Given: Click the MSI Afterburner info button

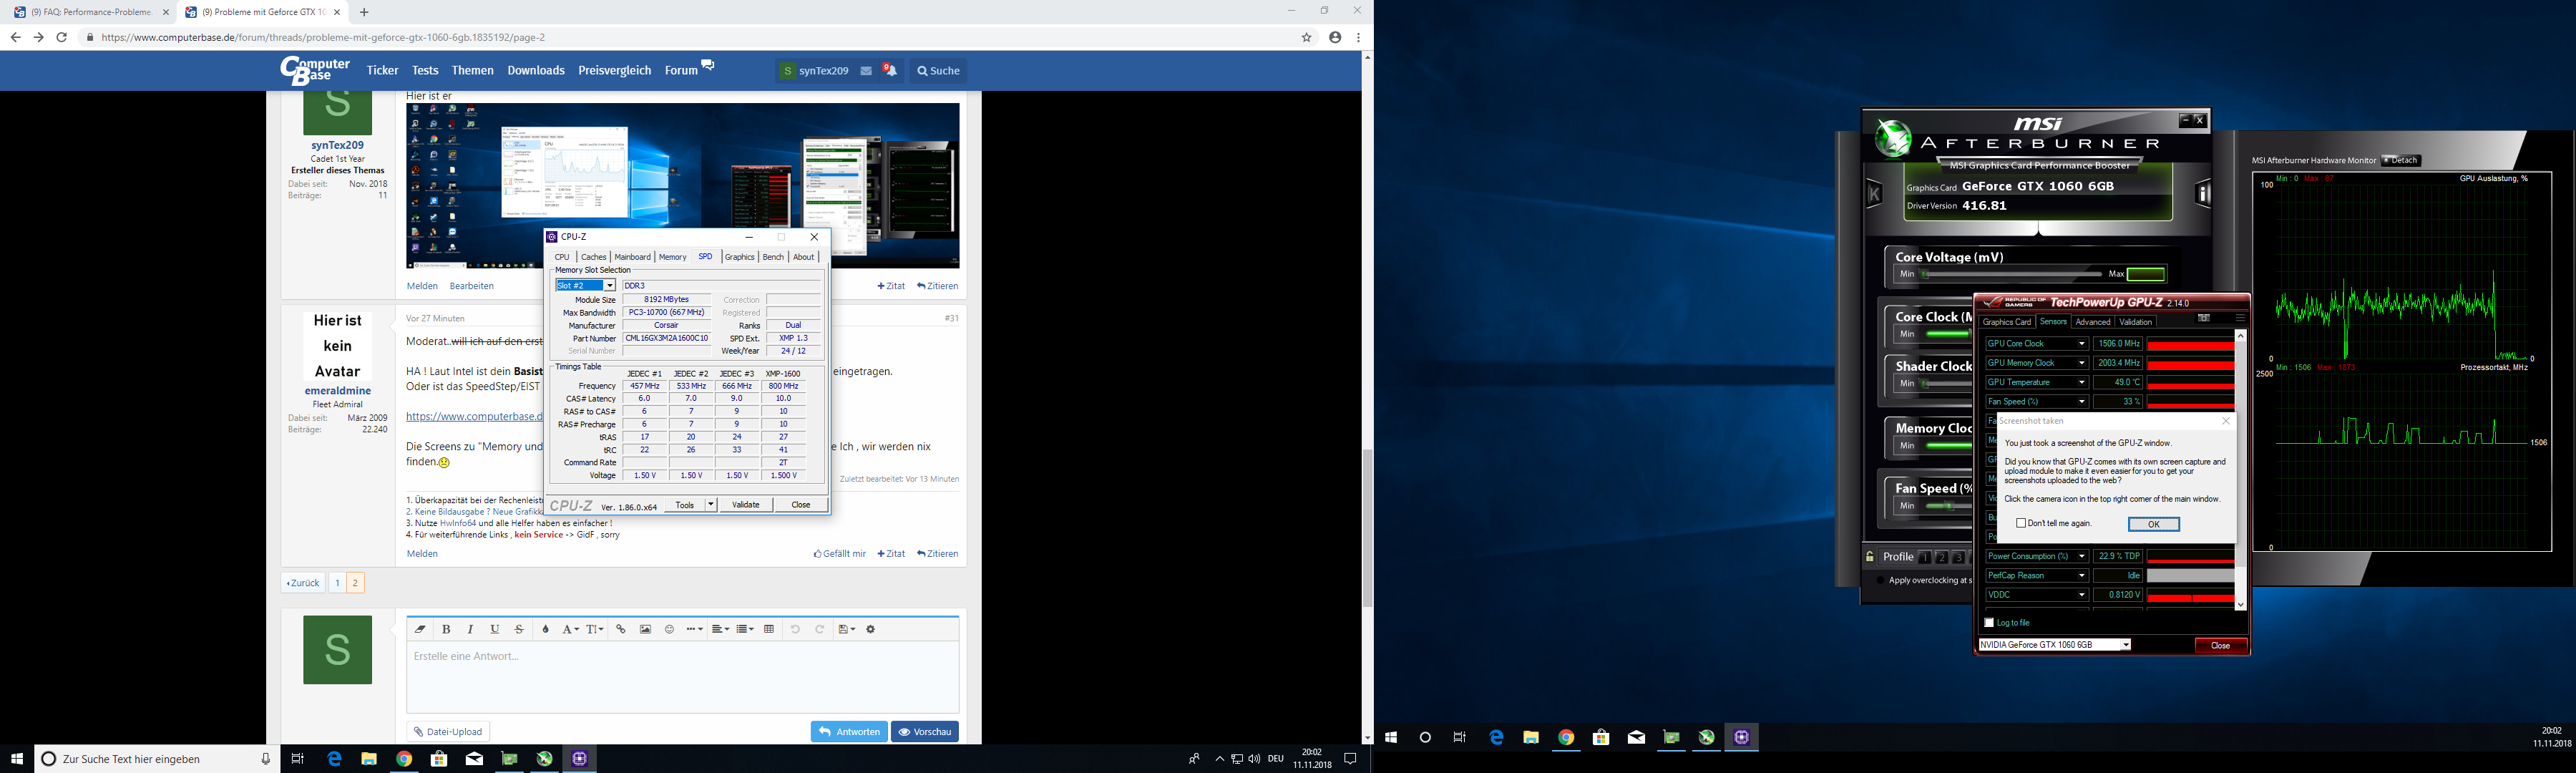Looking at the screenshot, I should pyautogui.click(x=2203, y=194).
